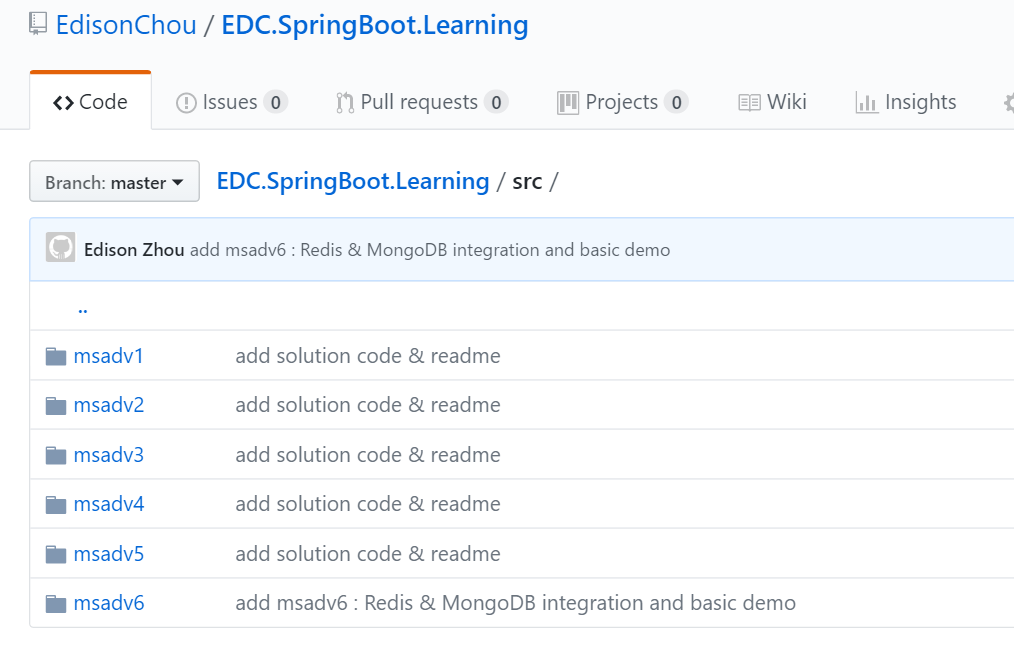Click the 'src' breadcrumb text
This screenshot has height=650, width=1014.
[527, 182]
